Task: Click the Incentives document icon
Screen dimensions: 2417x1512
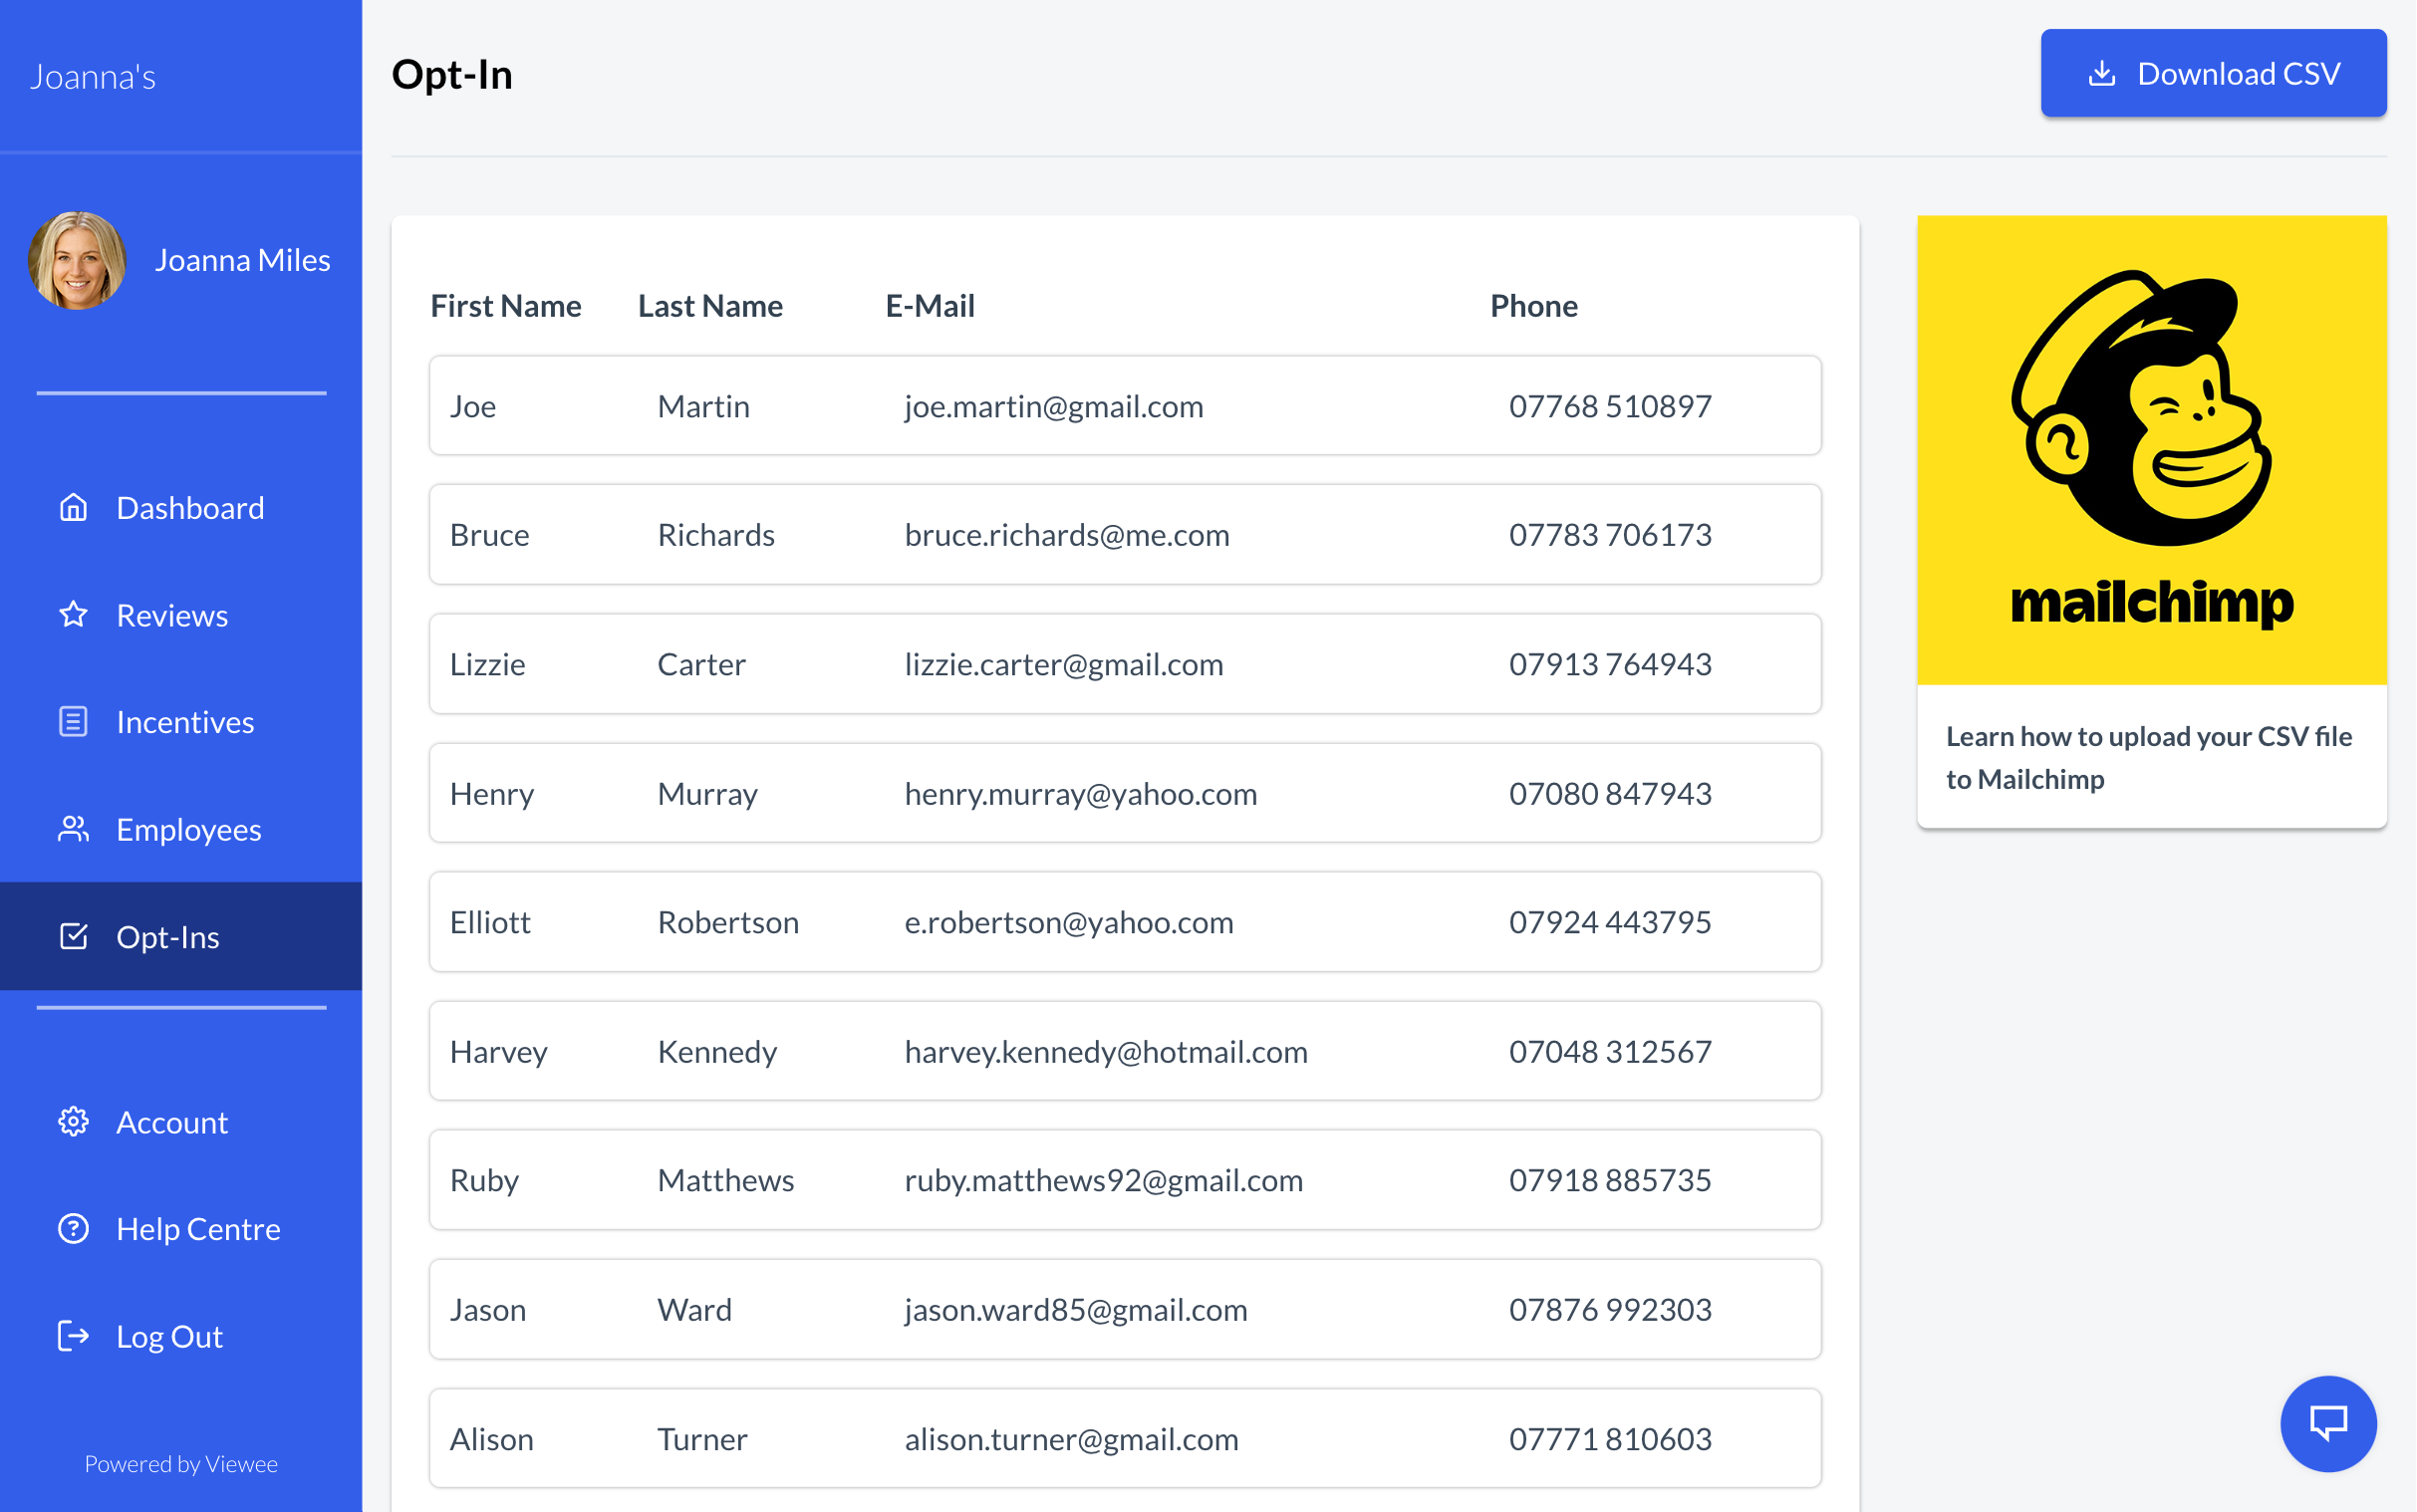Action: (73, 722)
